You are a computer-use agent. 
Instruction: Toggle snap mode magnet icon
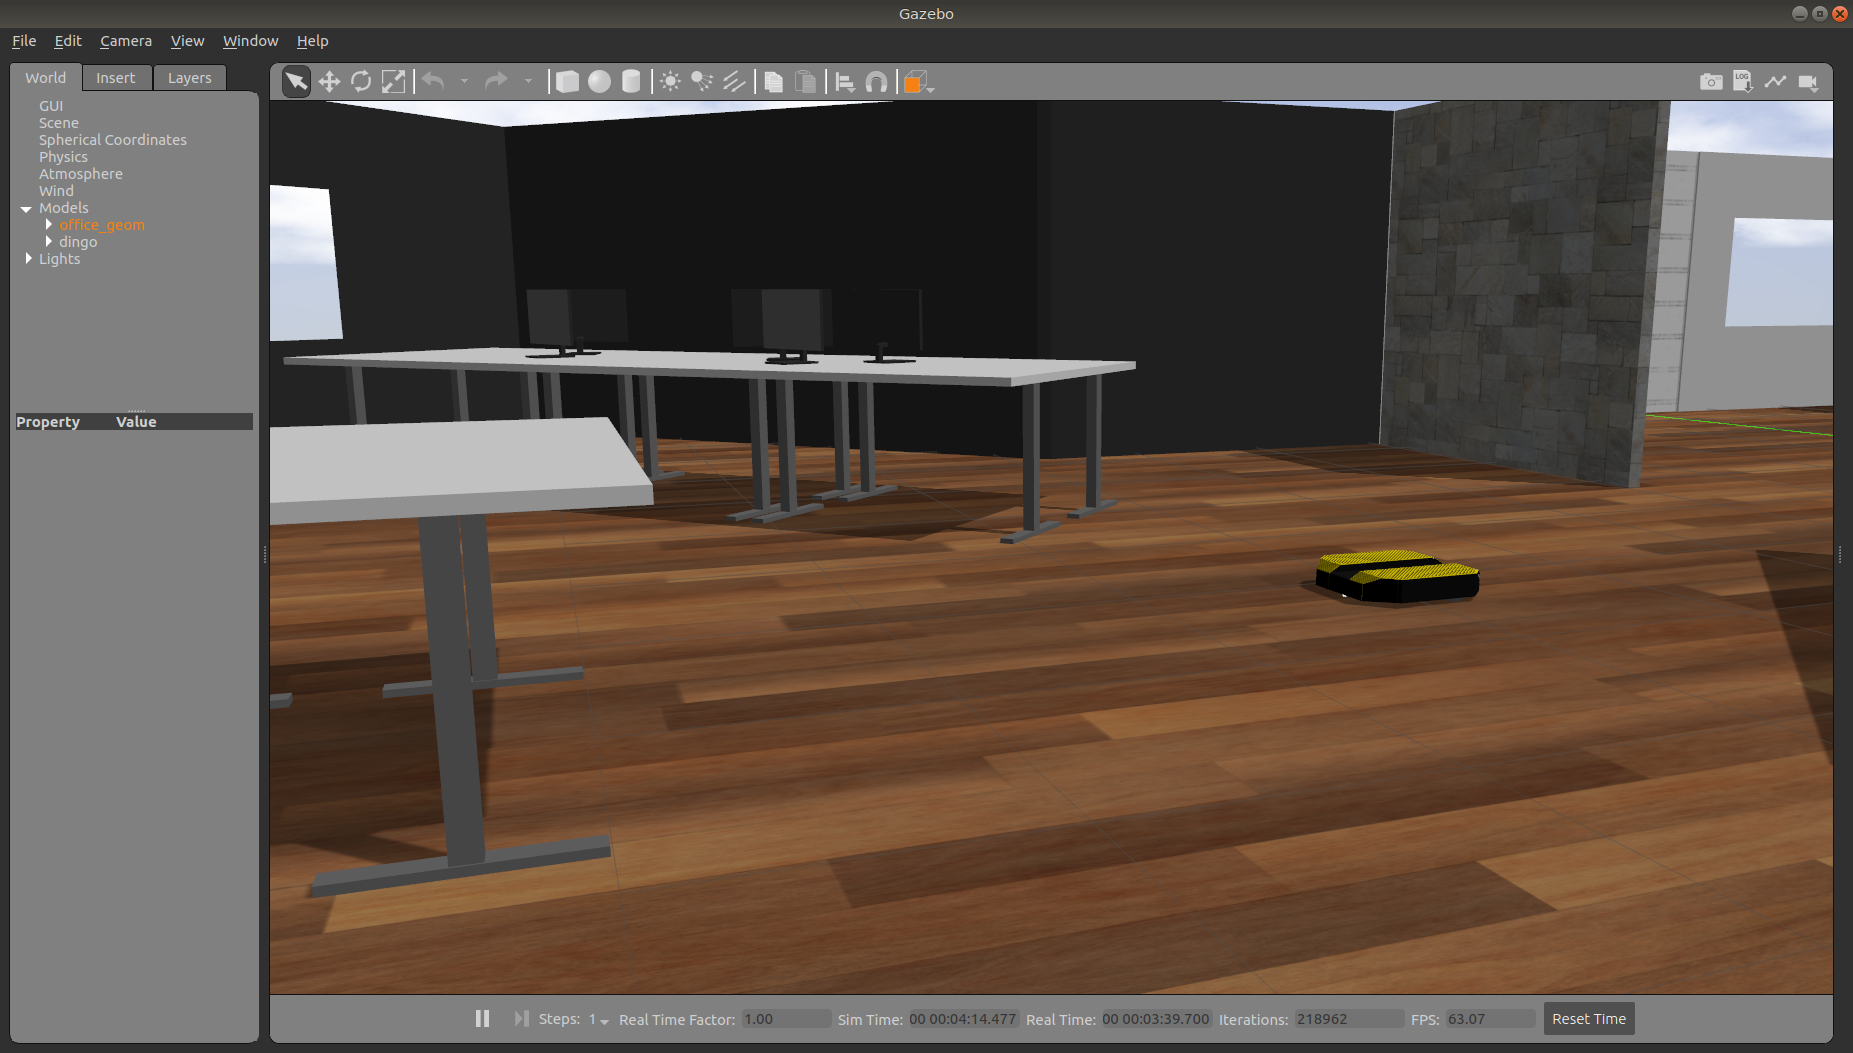tap(877, 82)
